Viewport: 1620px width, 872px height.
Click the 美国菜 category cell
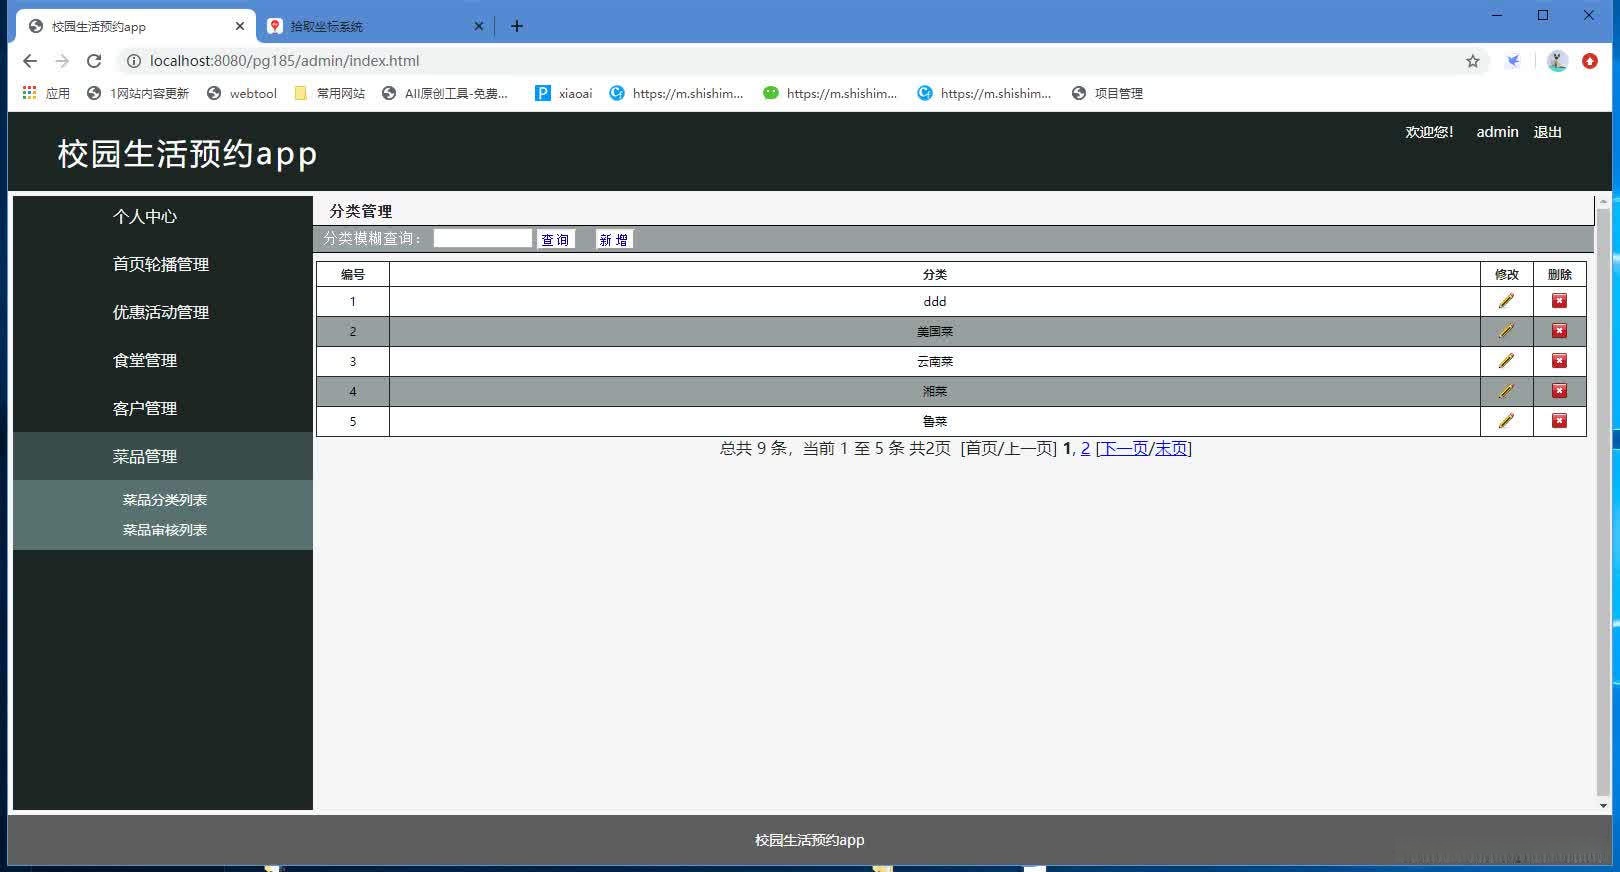pyautogui.click(x=935, y=331)
